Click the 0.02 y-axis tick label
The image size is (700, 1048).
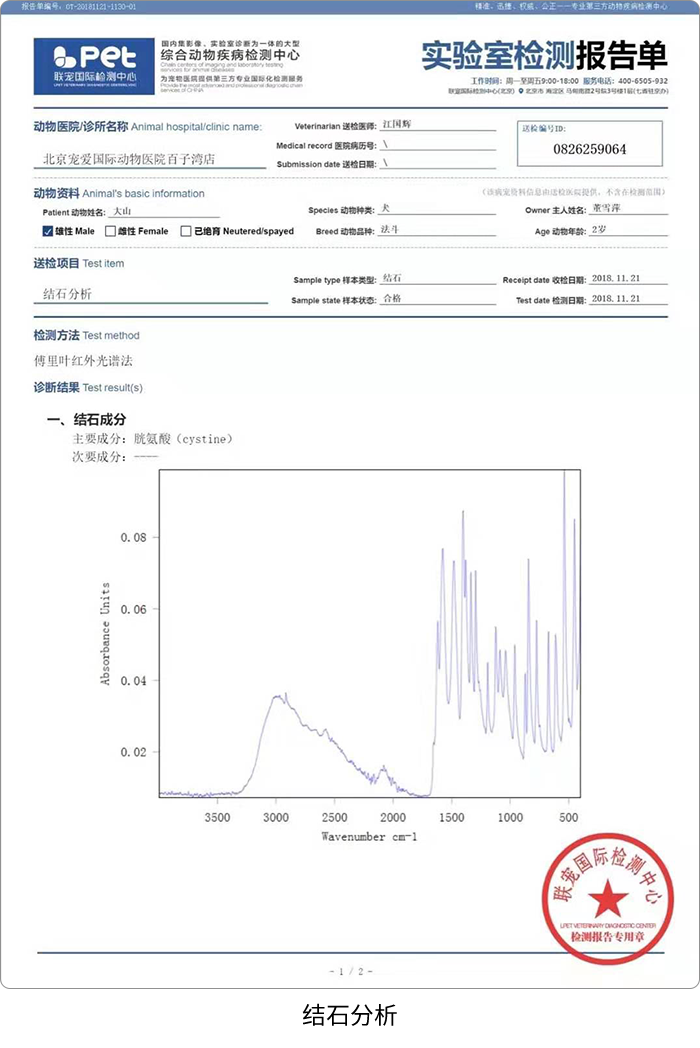pyautogui.click(x=133, y=753)
